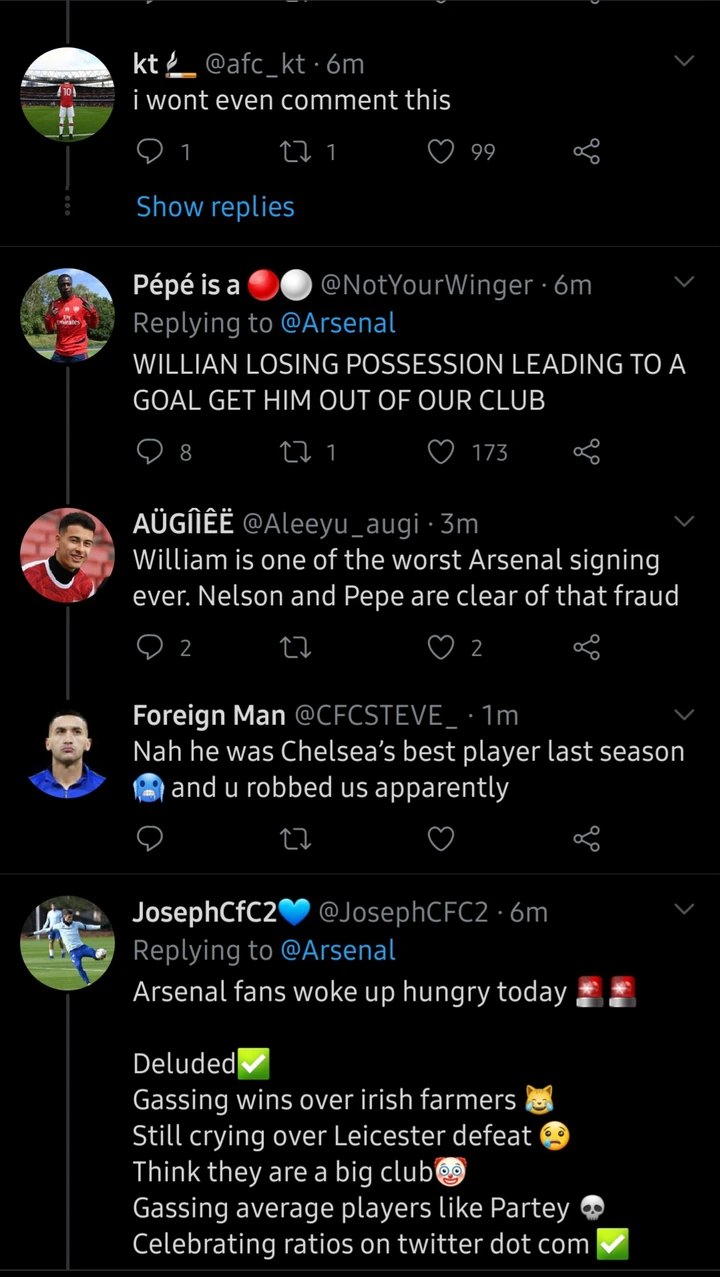Like the tweet by kt
This screenshot has height=1277, width=720.
pos(441,152)
